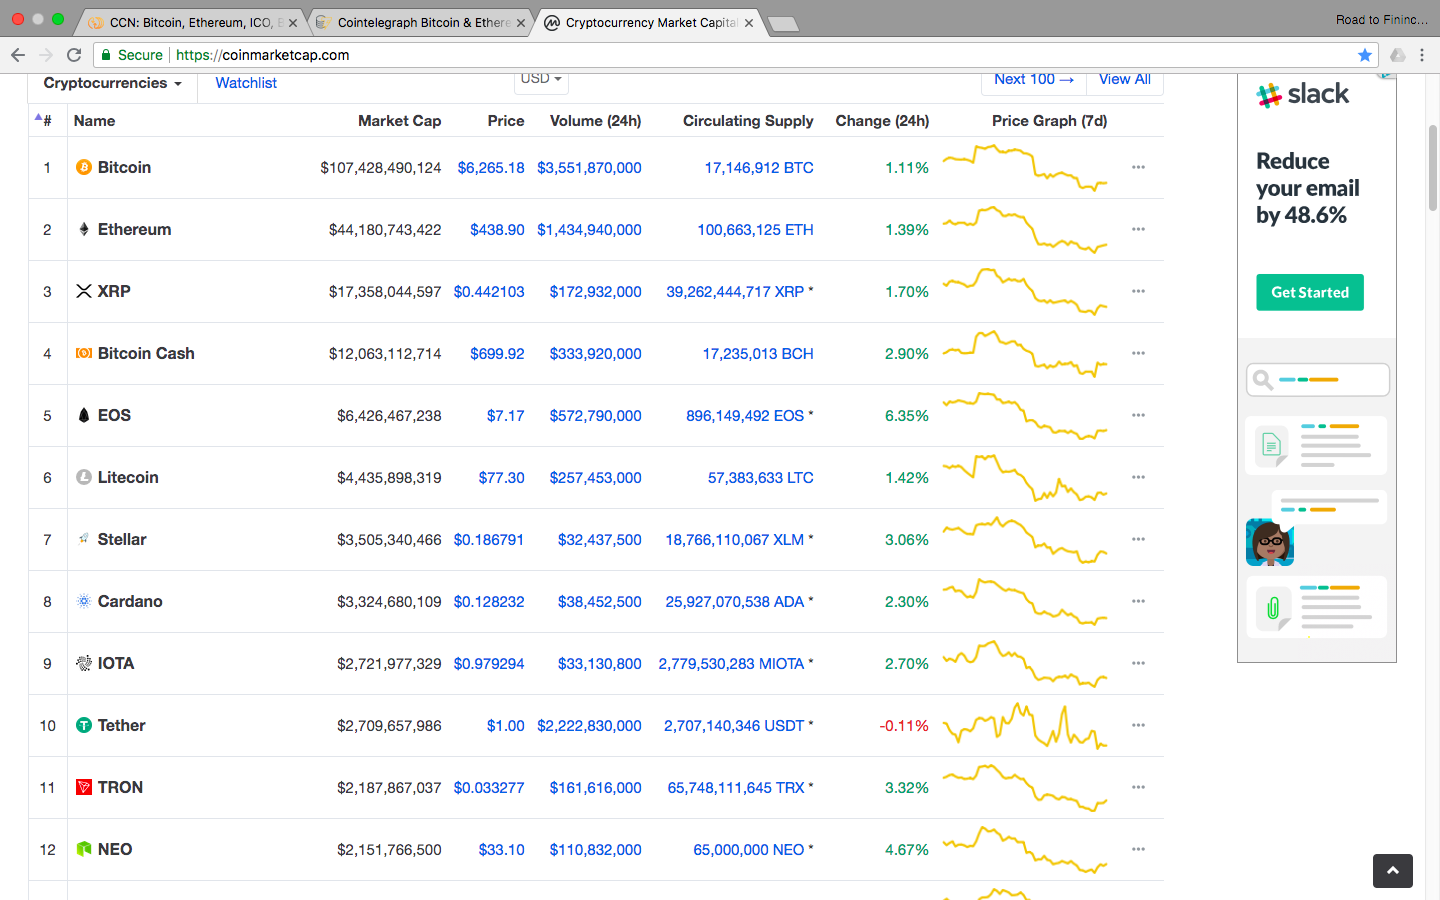Sort table by Volume (24h) header
The image size is (1440, 900).
click(595, 121)
